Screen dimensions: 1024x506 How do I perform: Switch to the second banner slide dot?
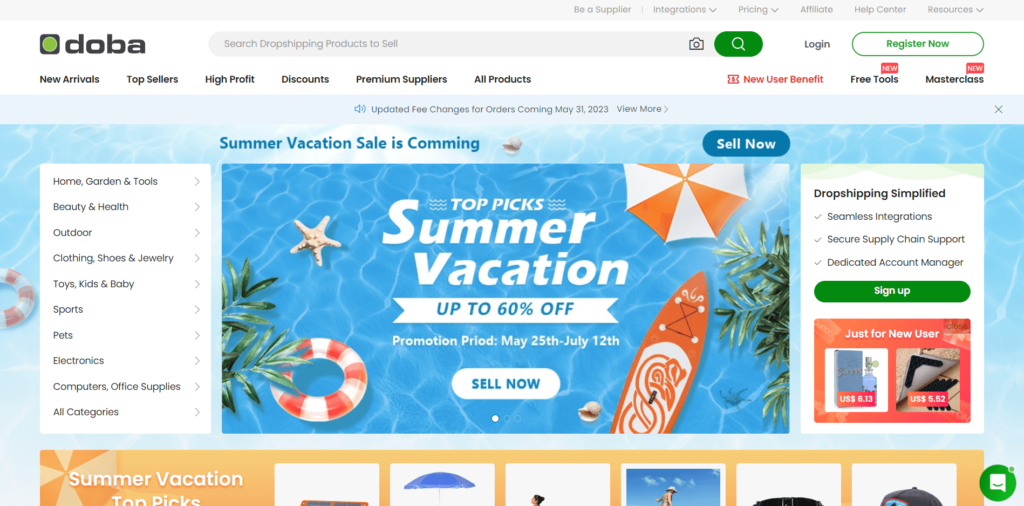tap(506, 418)
